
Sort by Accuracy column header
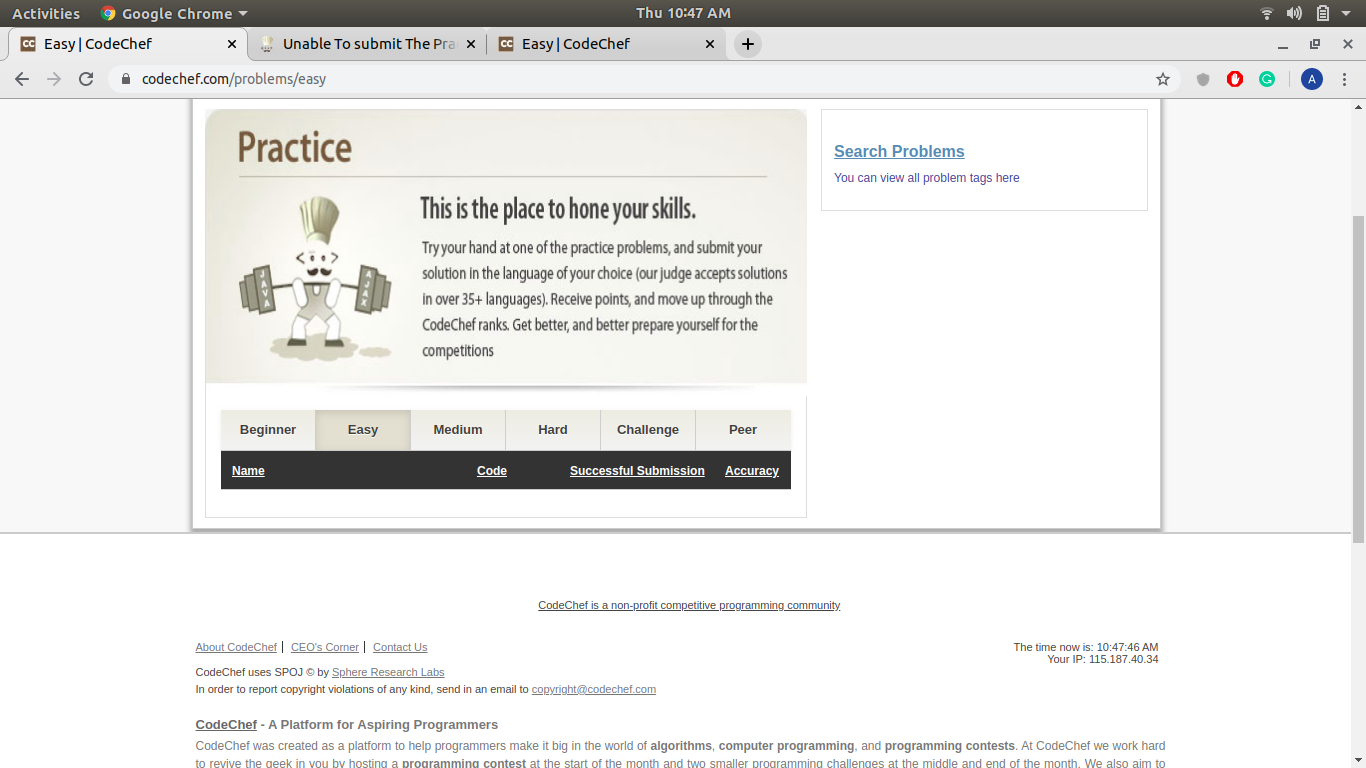tap(752, 471)
